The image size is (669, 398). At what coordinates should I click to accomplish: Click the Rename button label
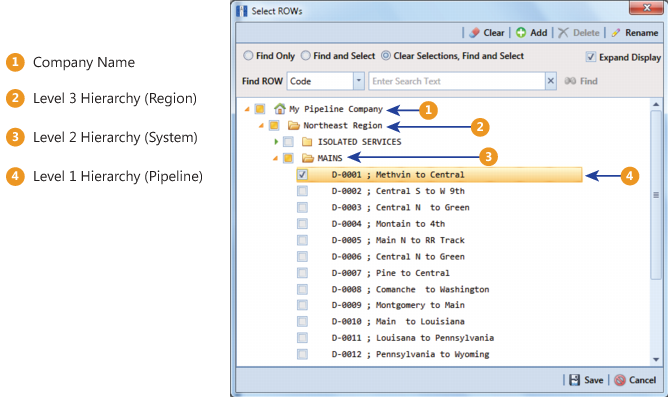pyautogui.click(x=642, y=33)
